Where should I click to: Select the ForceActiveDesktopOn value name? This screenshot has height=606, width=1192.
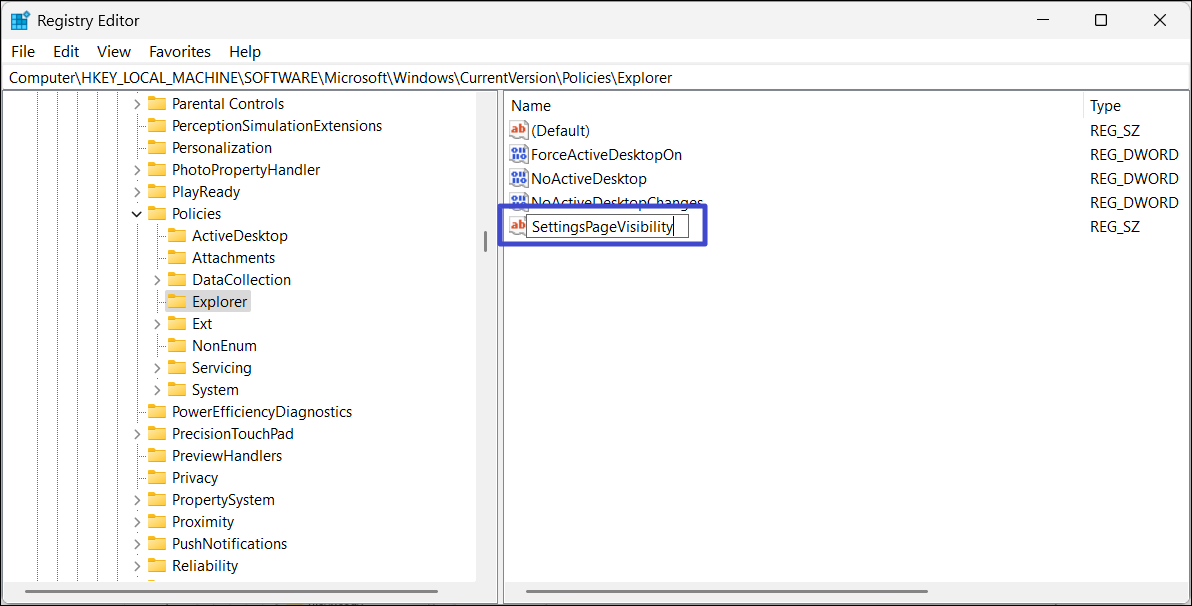pyautogui.click(x=607, y=155)
